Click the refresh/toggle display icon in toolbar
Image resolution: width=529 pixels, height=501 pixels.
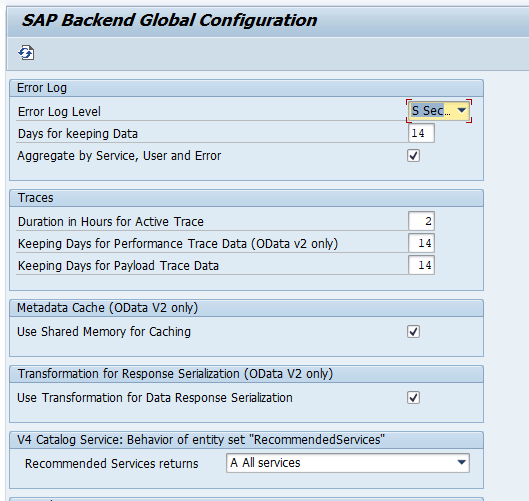(x=26, y=53)
